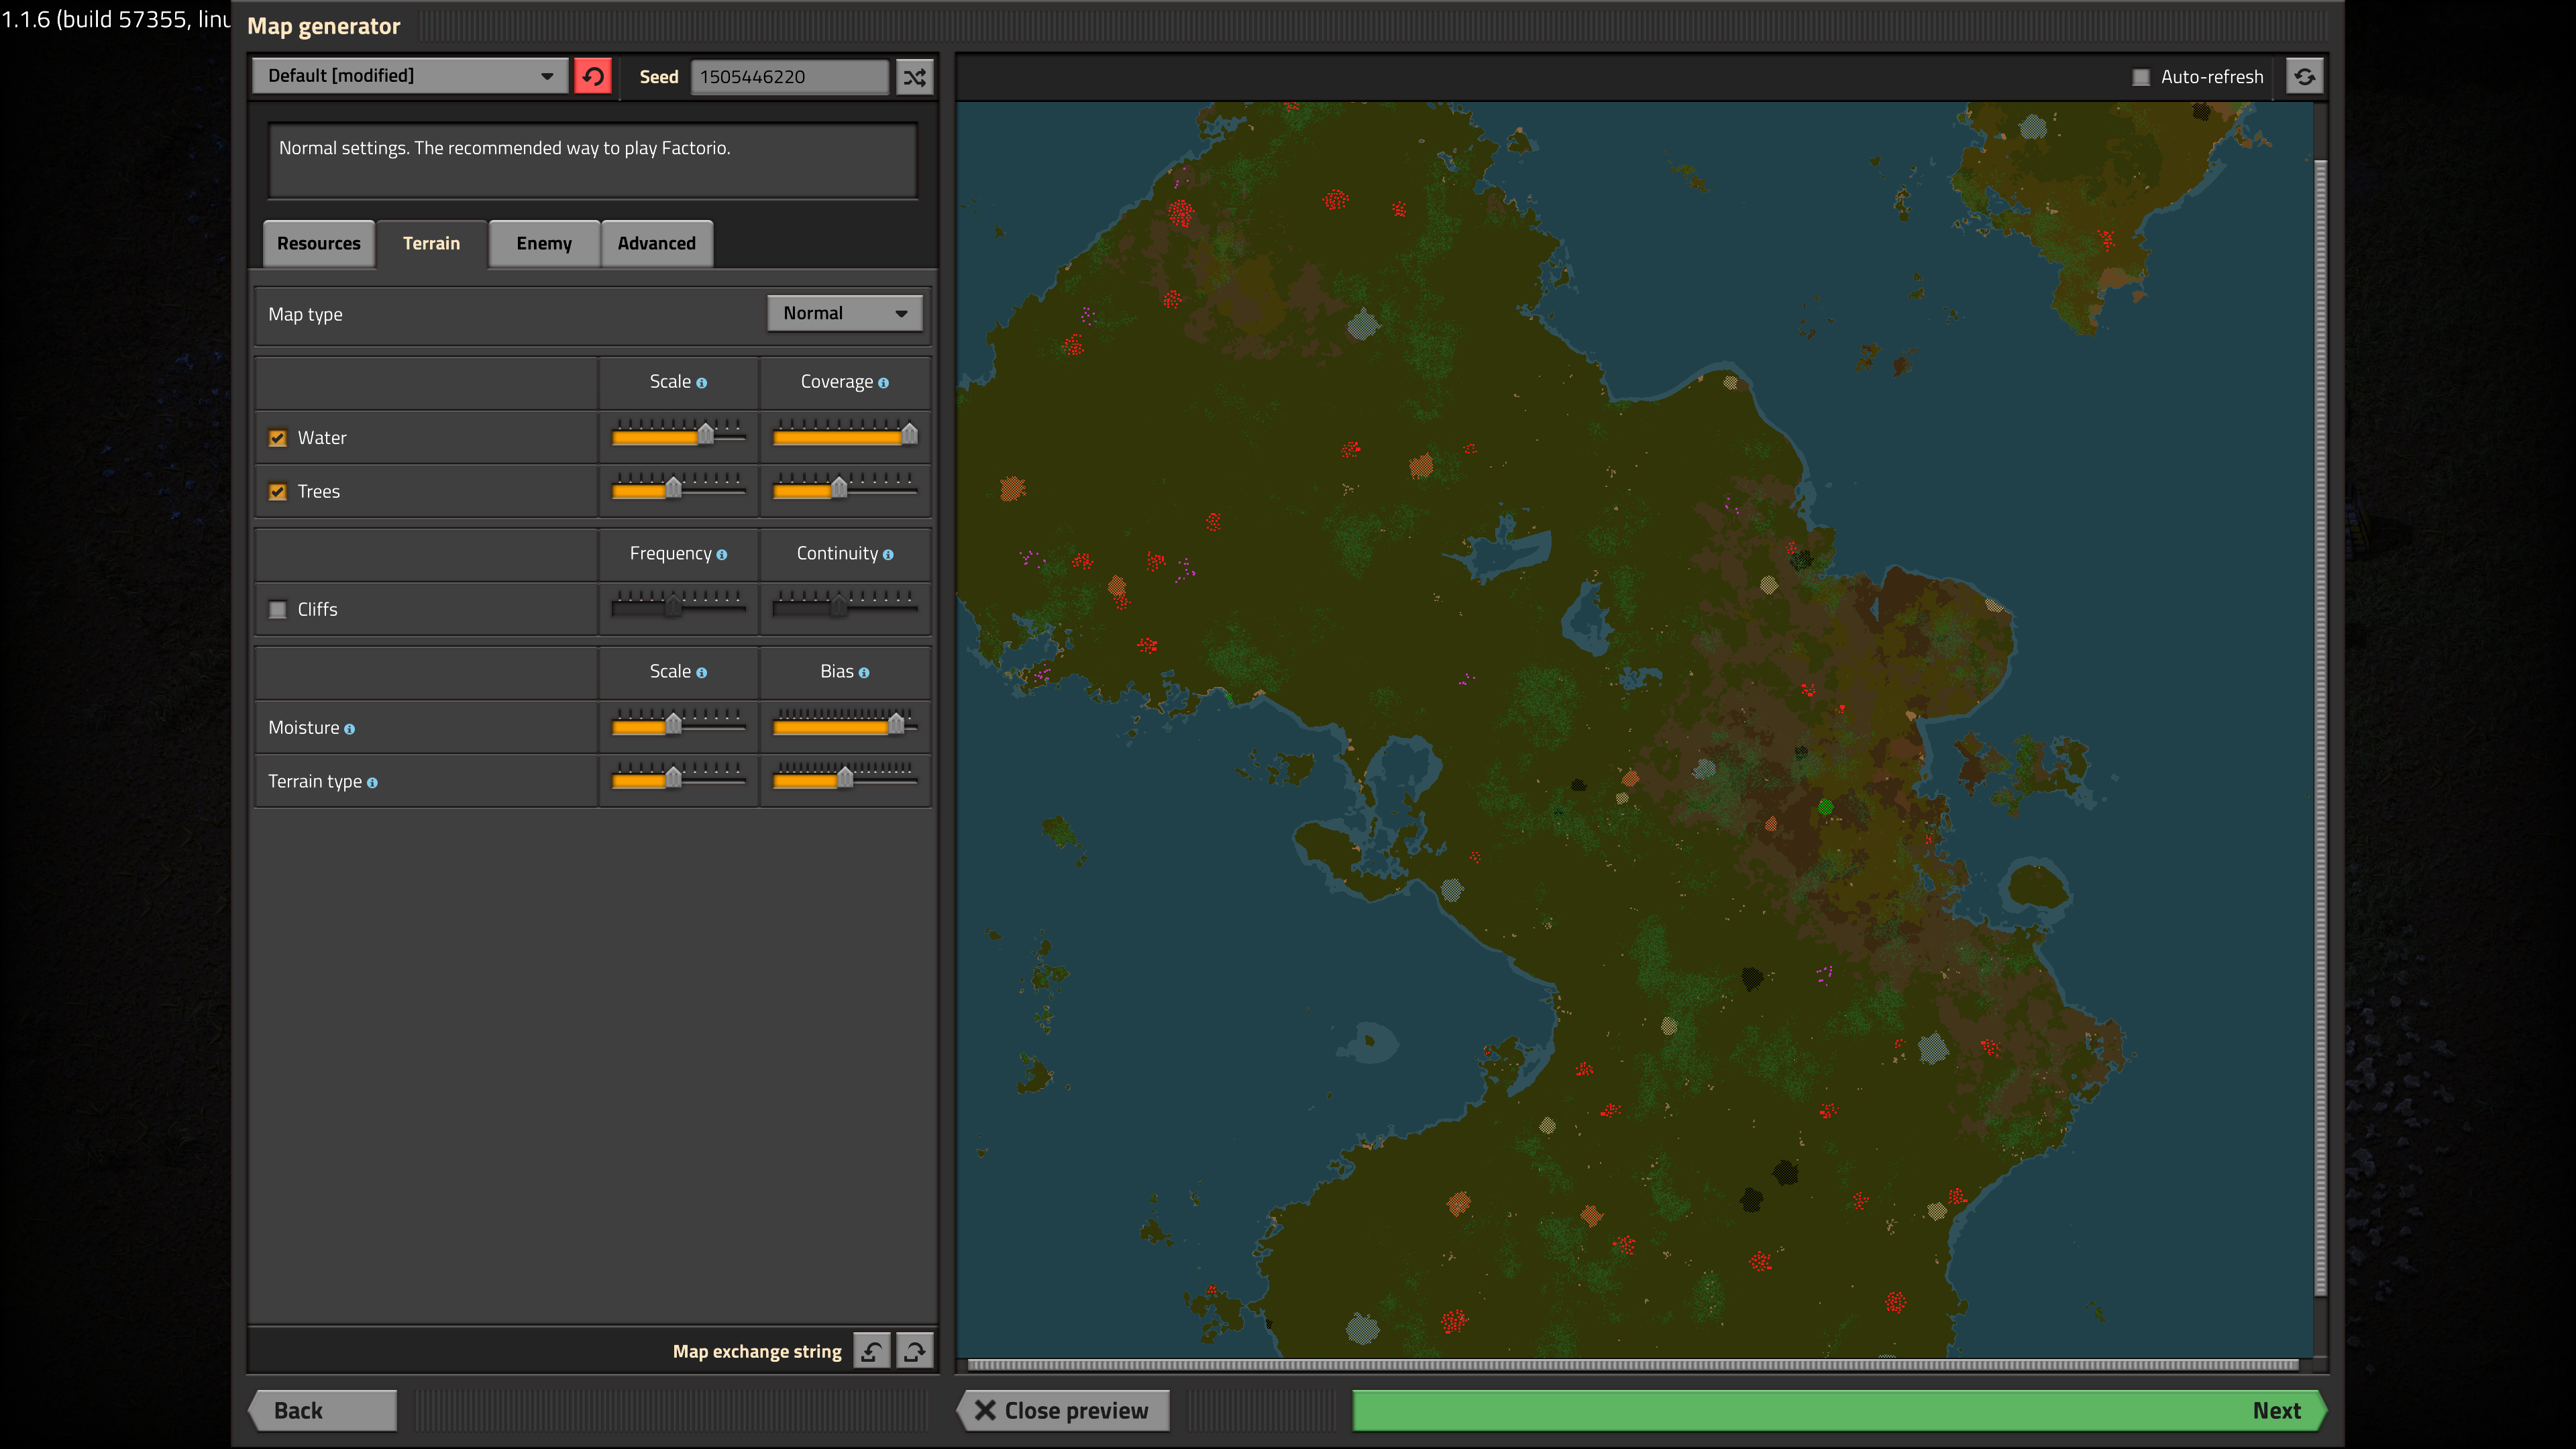Adjust the Moisture scale slider
2576x1449 pixels.
(679, 725)
